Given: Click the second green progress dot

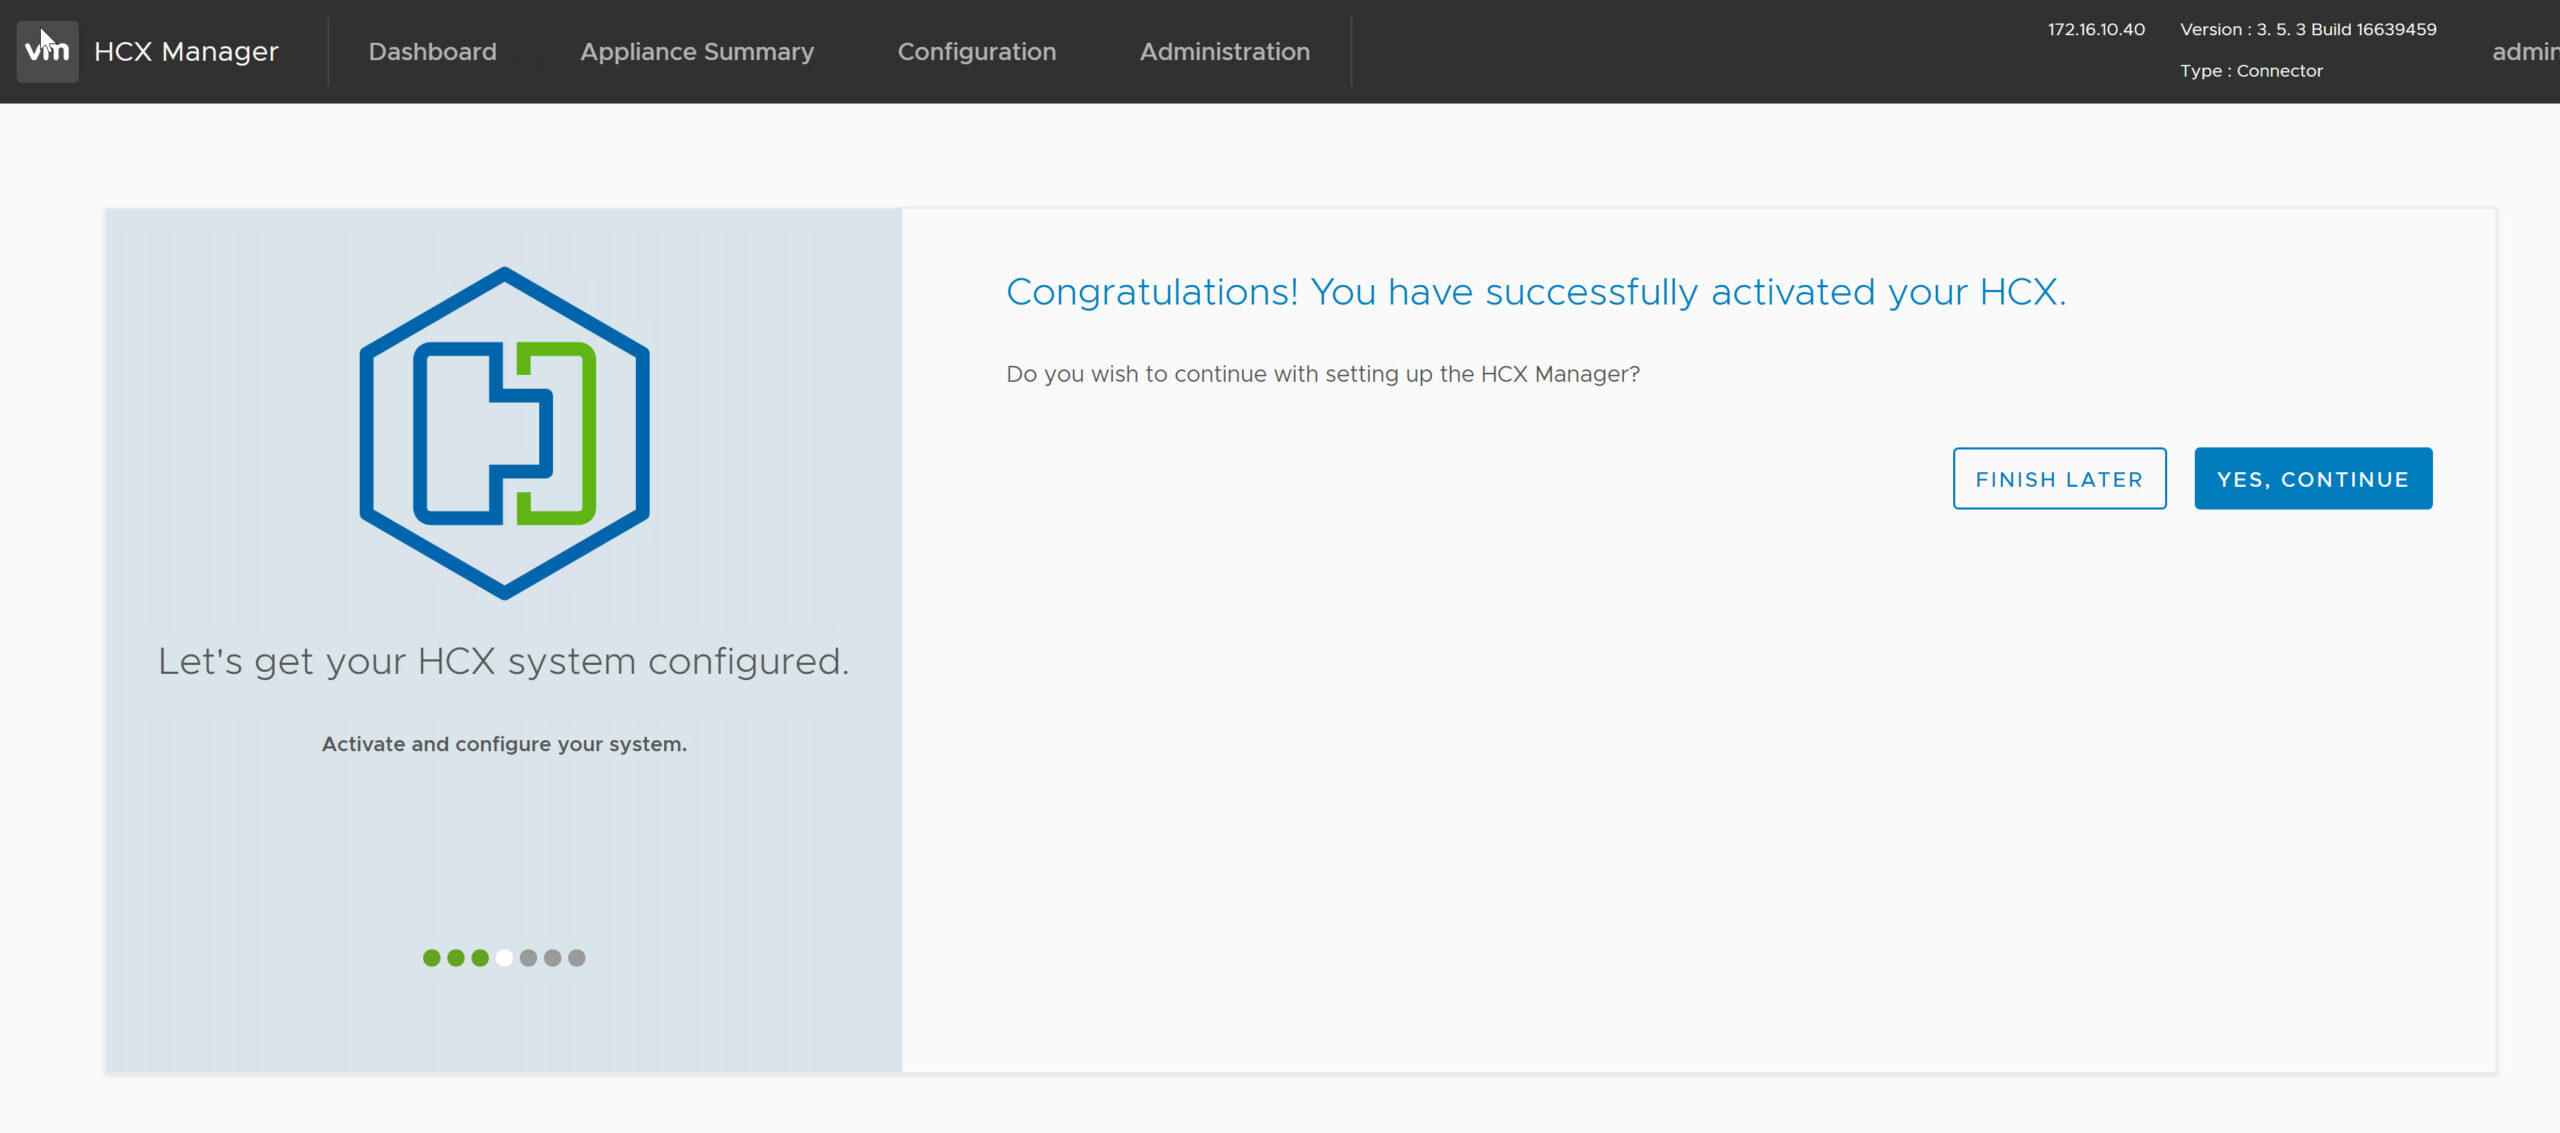Looking at the screenshot, I should 456,958.
